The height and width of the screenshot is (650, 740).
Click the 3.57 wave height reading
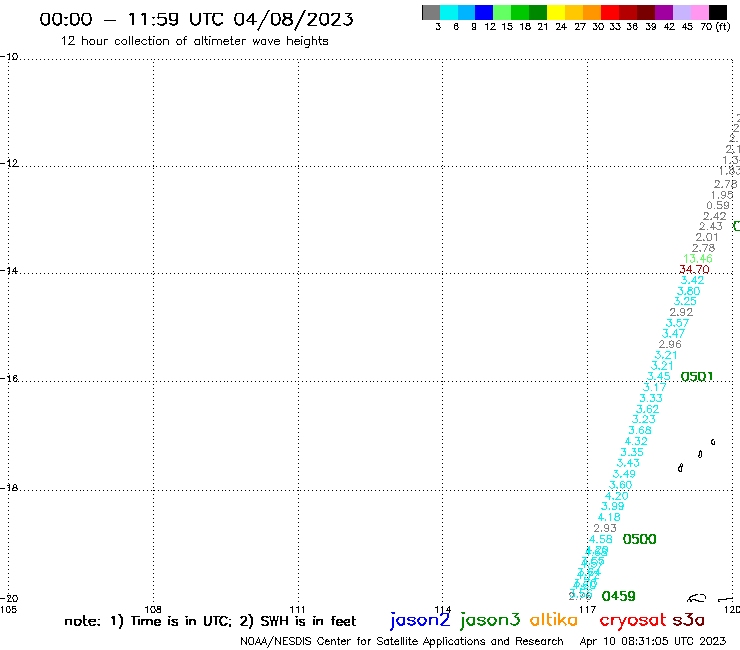point(677,323)
